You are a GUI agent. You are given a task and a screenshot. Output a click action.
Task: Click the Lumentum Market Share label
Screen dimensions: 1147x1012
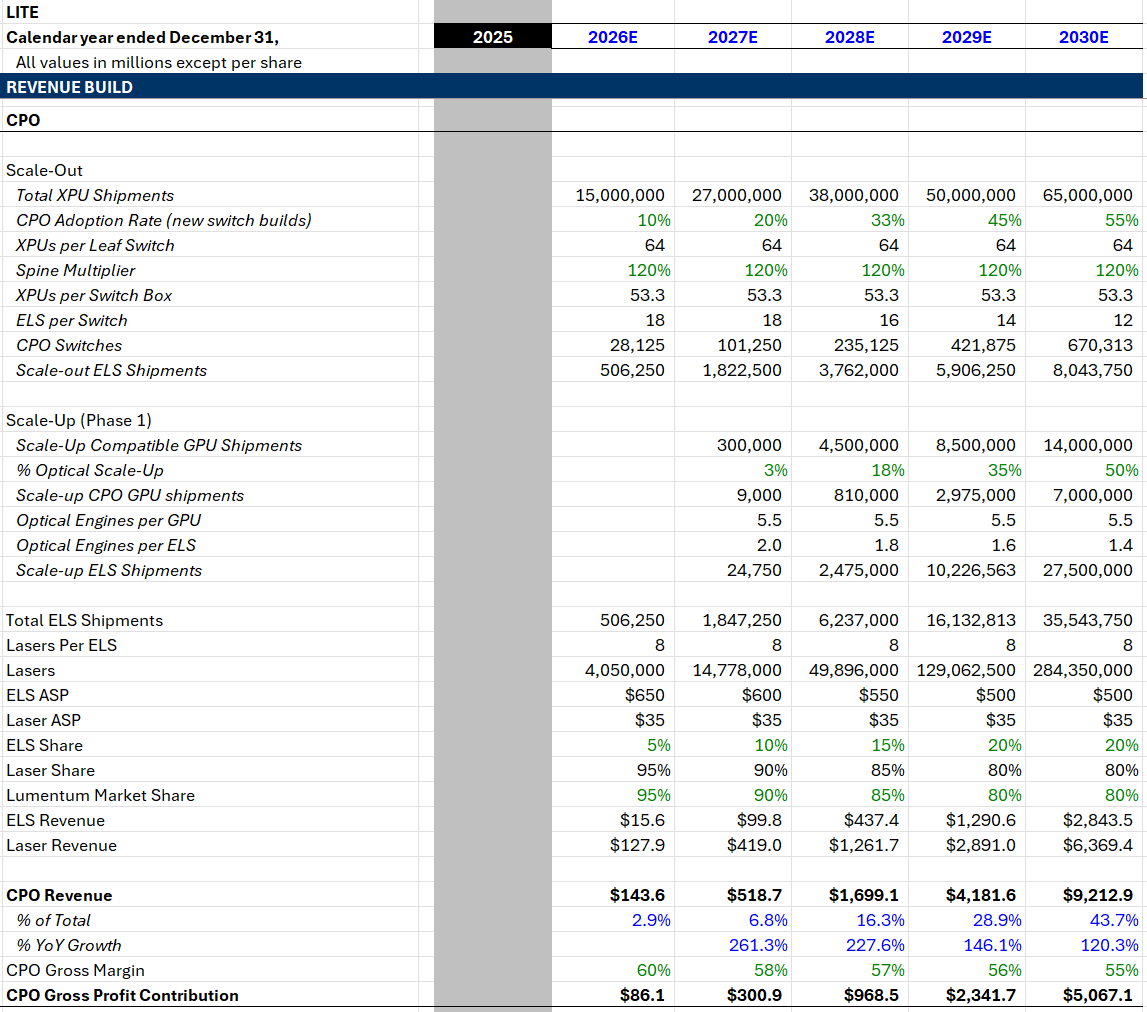point(100,795)
